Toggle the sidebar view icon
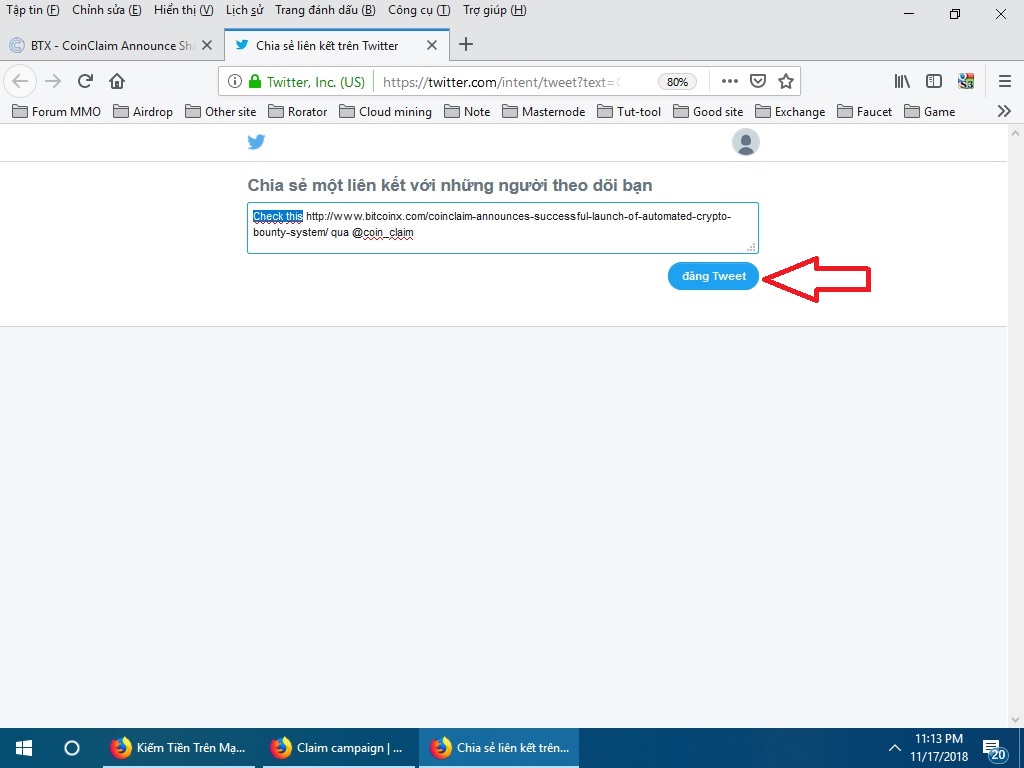1024x768 pixels. 934,81
